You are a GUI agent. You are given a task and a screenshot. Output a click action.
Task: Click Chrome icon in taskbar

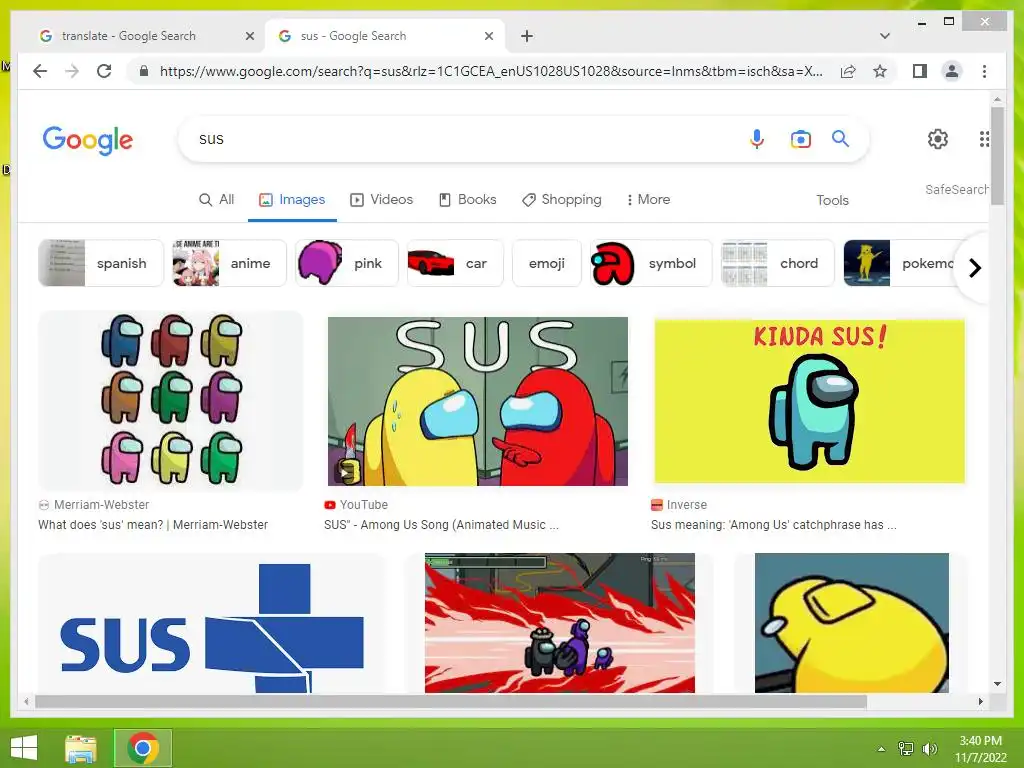[x=143, y=748]
